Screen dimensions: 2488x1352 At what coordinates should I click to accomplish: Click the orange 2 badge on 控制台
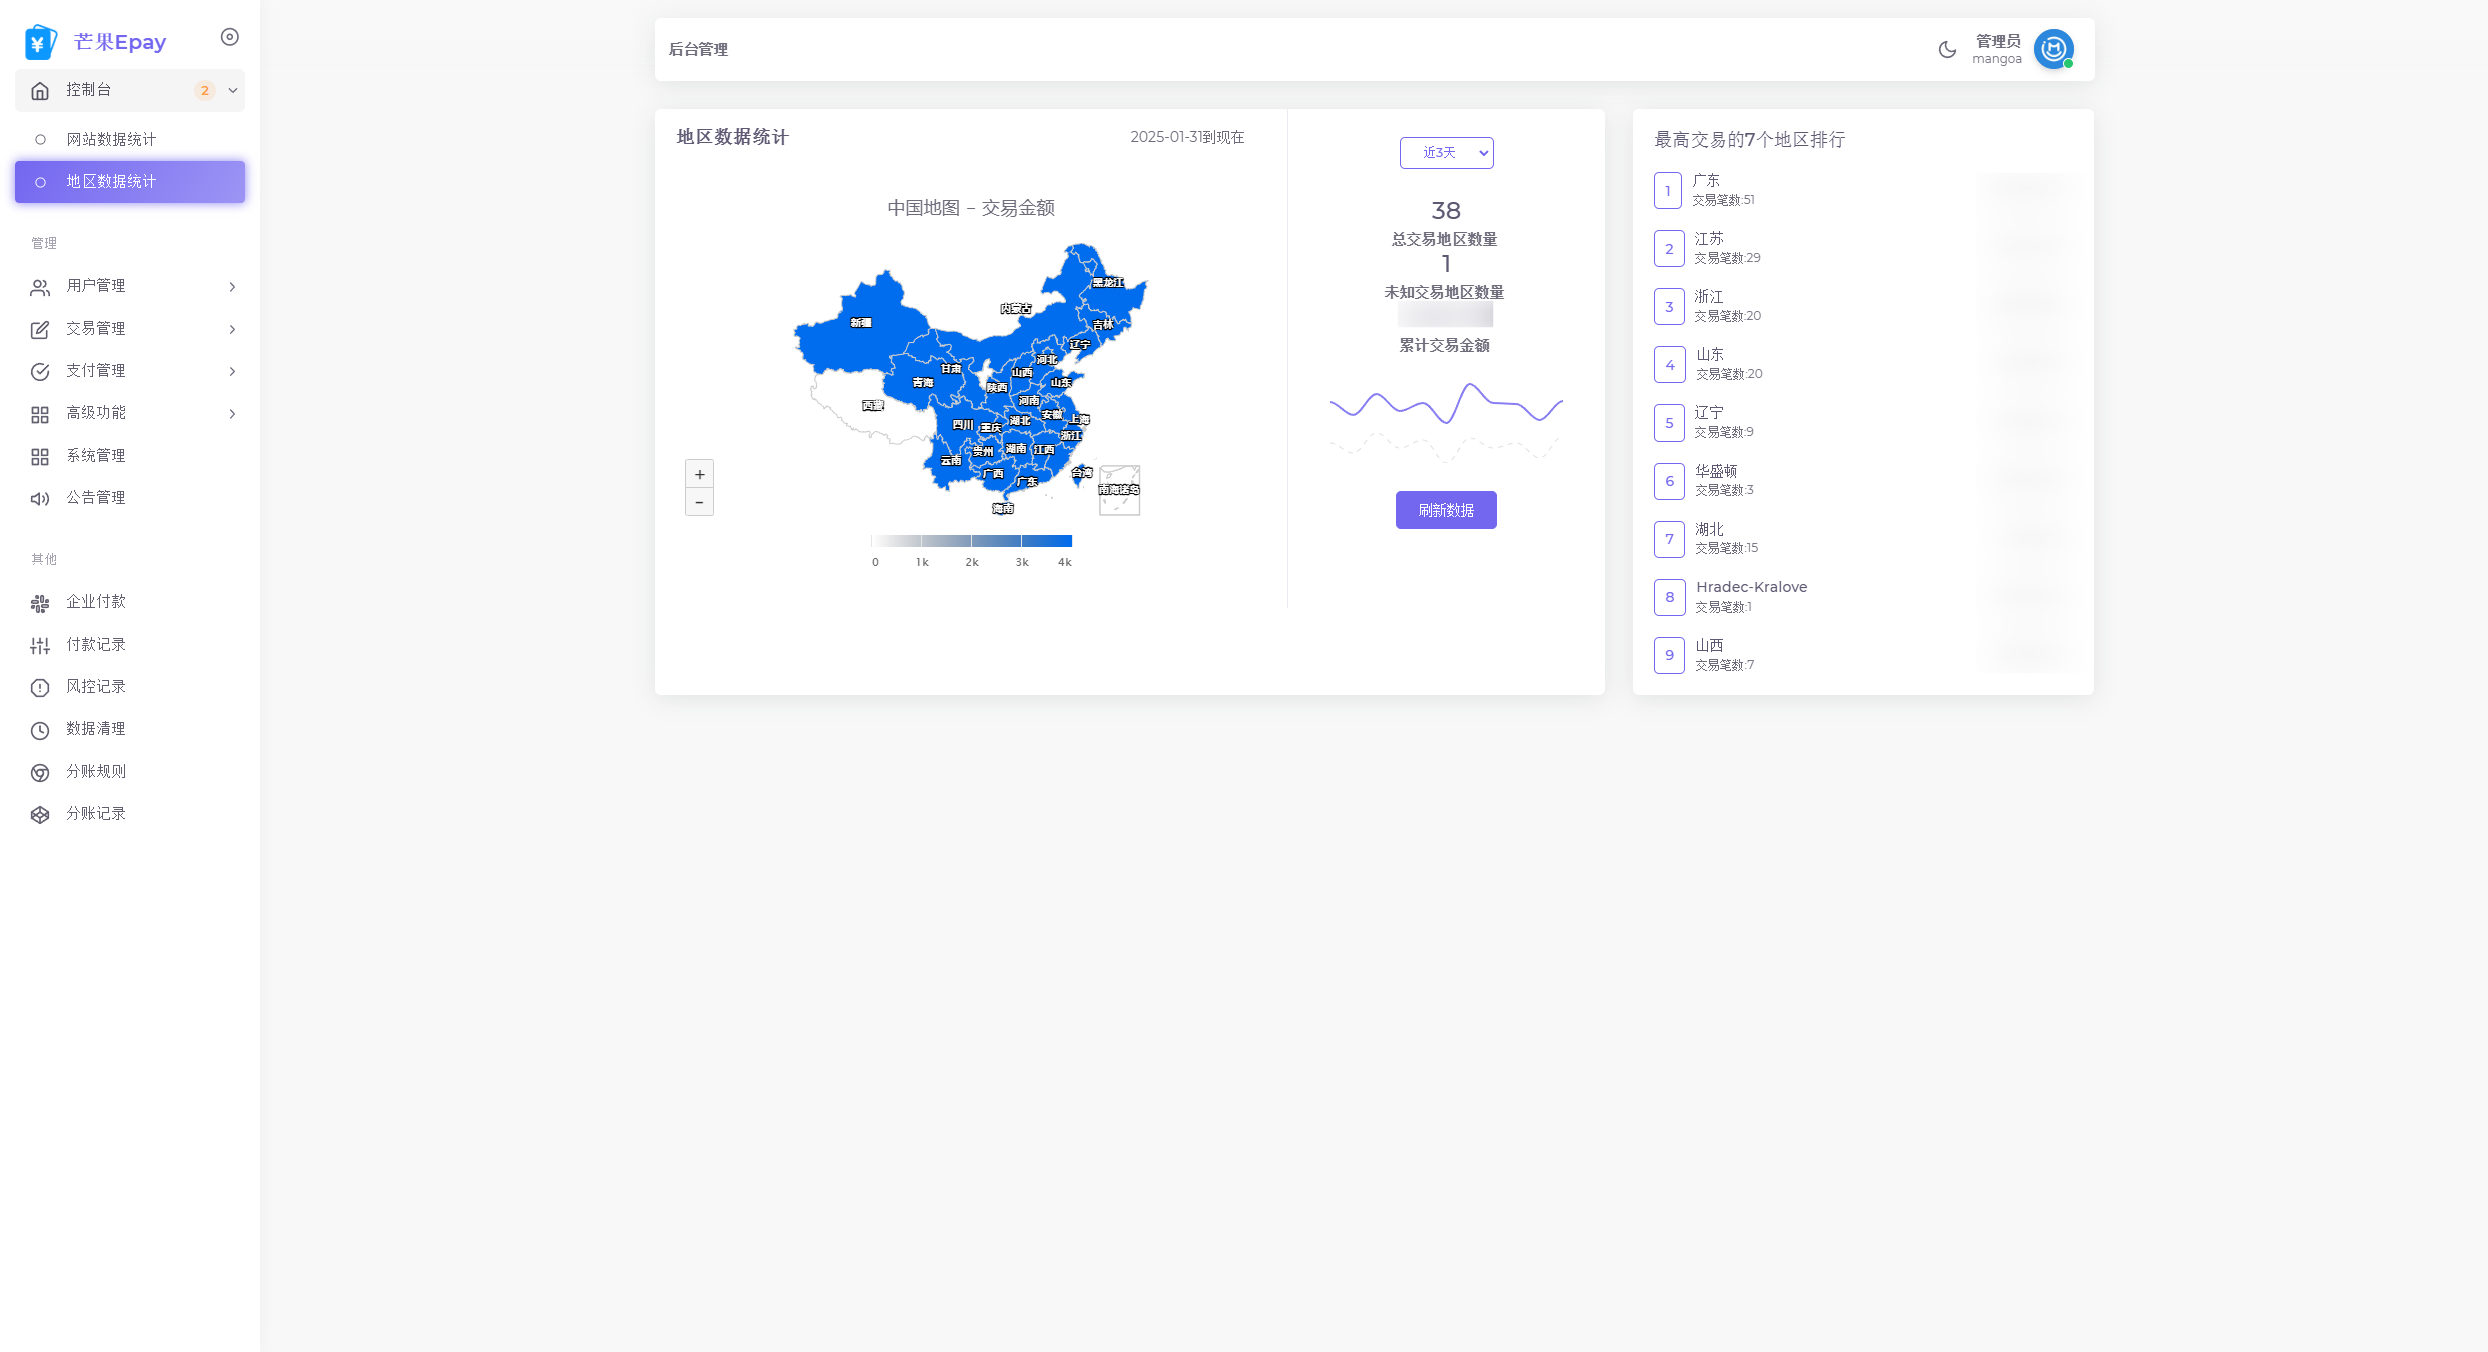[205, 90]
